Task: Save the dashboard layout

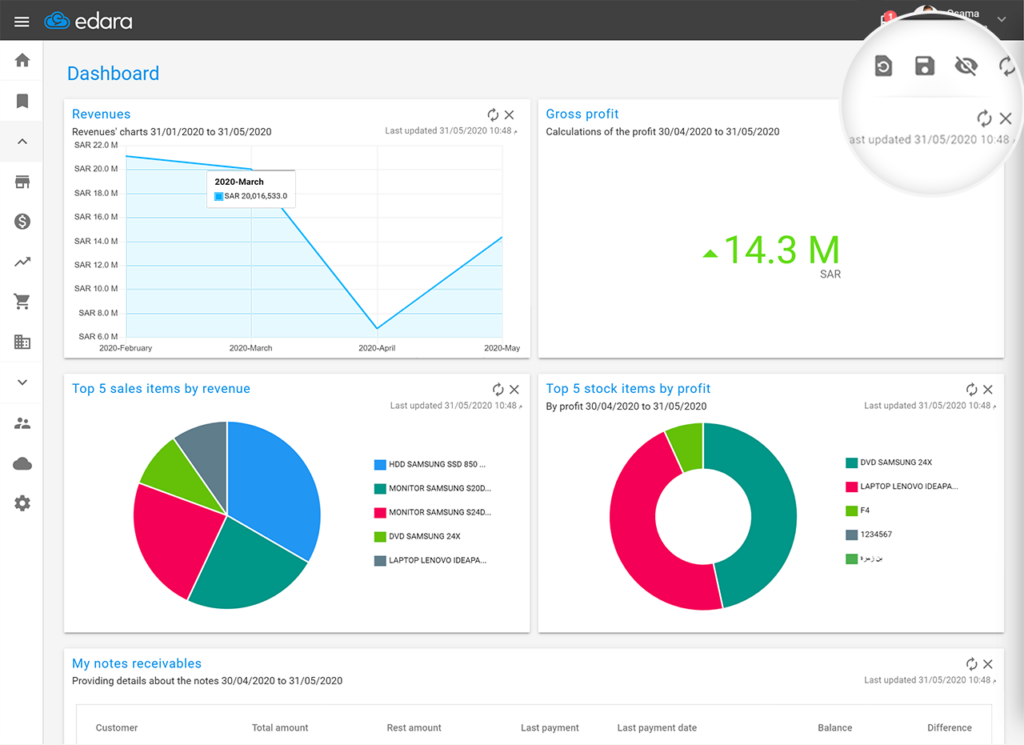Action: (924, 66)
